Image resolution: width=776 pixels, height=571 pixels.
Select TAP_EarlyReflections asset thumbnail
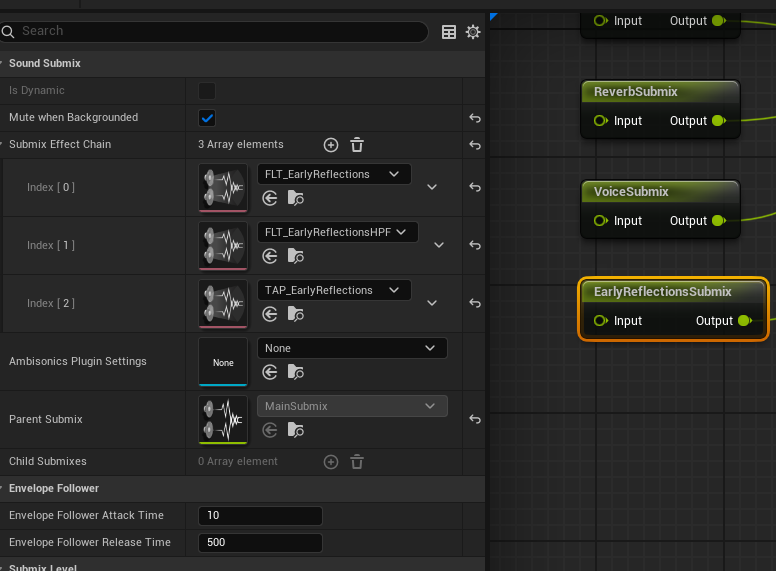(223, 303)
